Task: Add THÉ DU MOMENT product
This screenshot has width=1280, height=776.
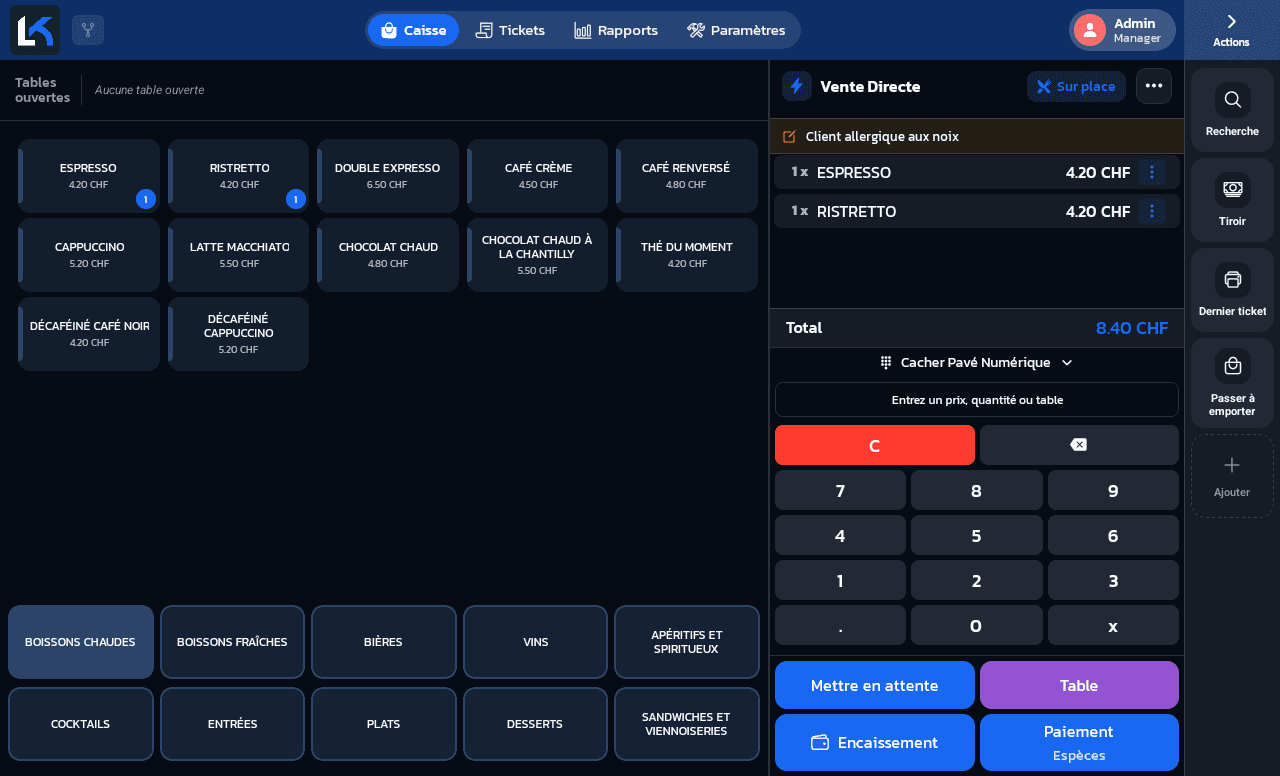Action: point(687,255)
